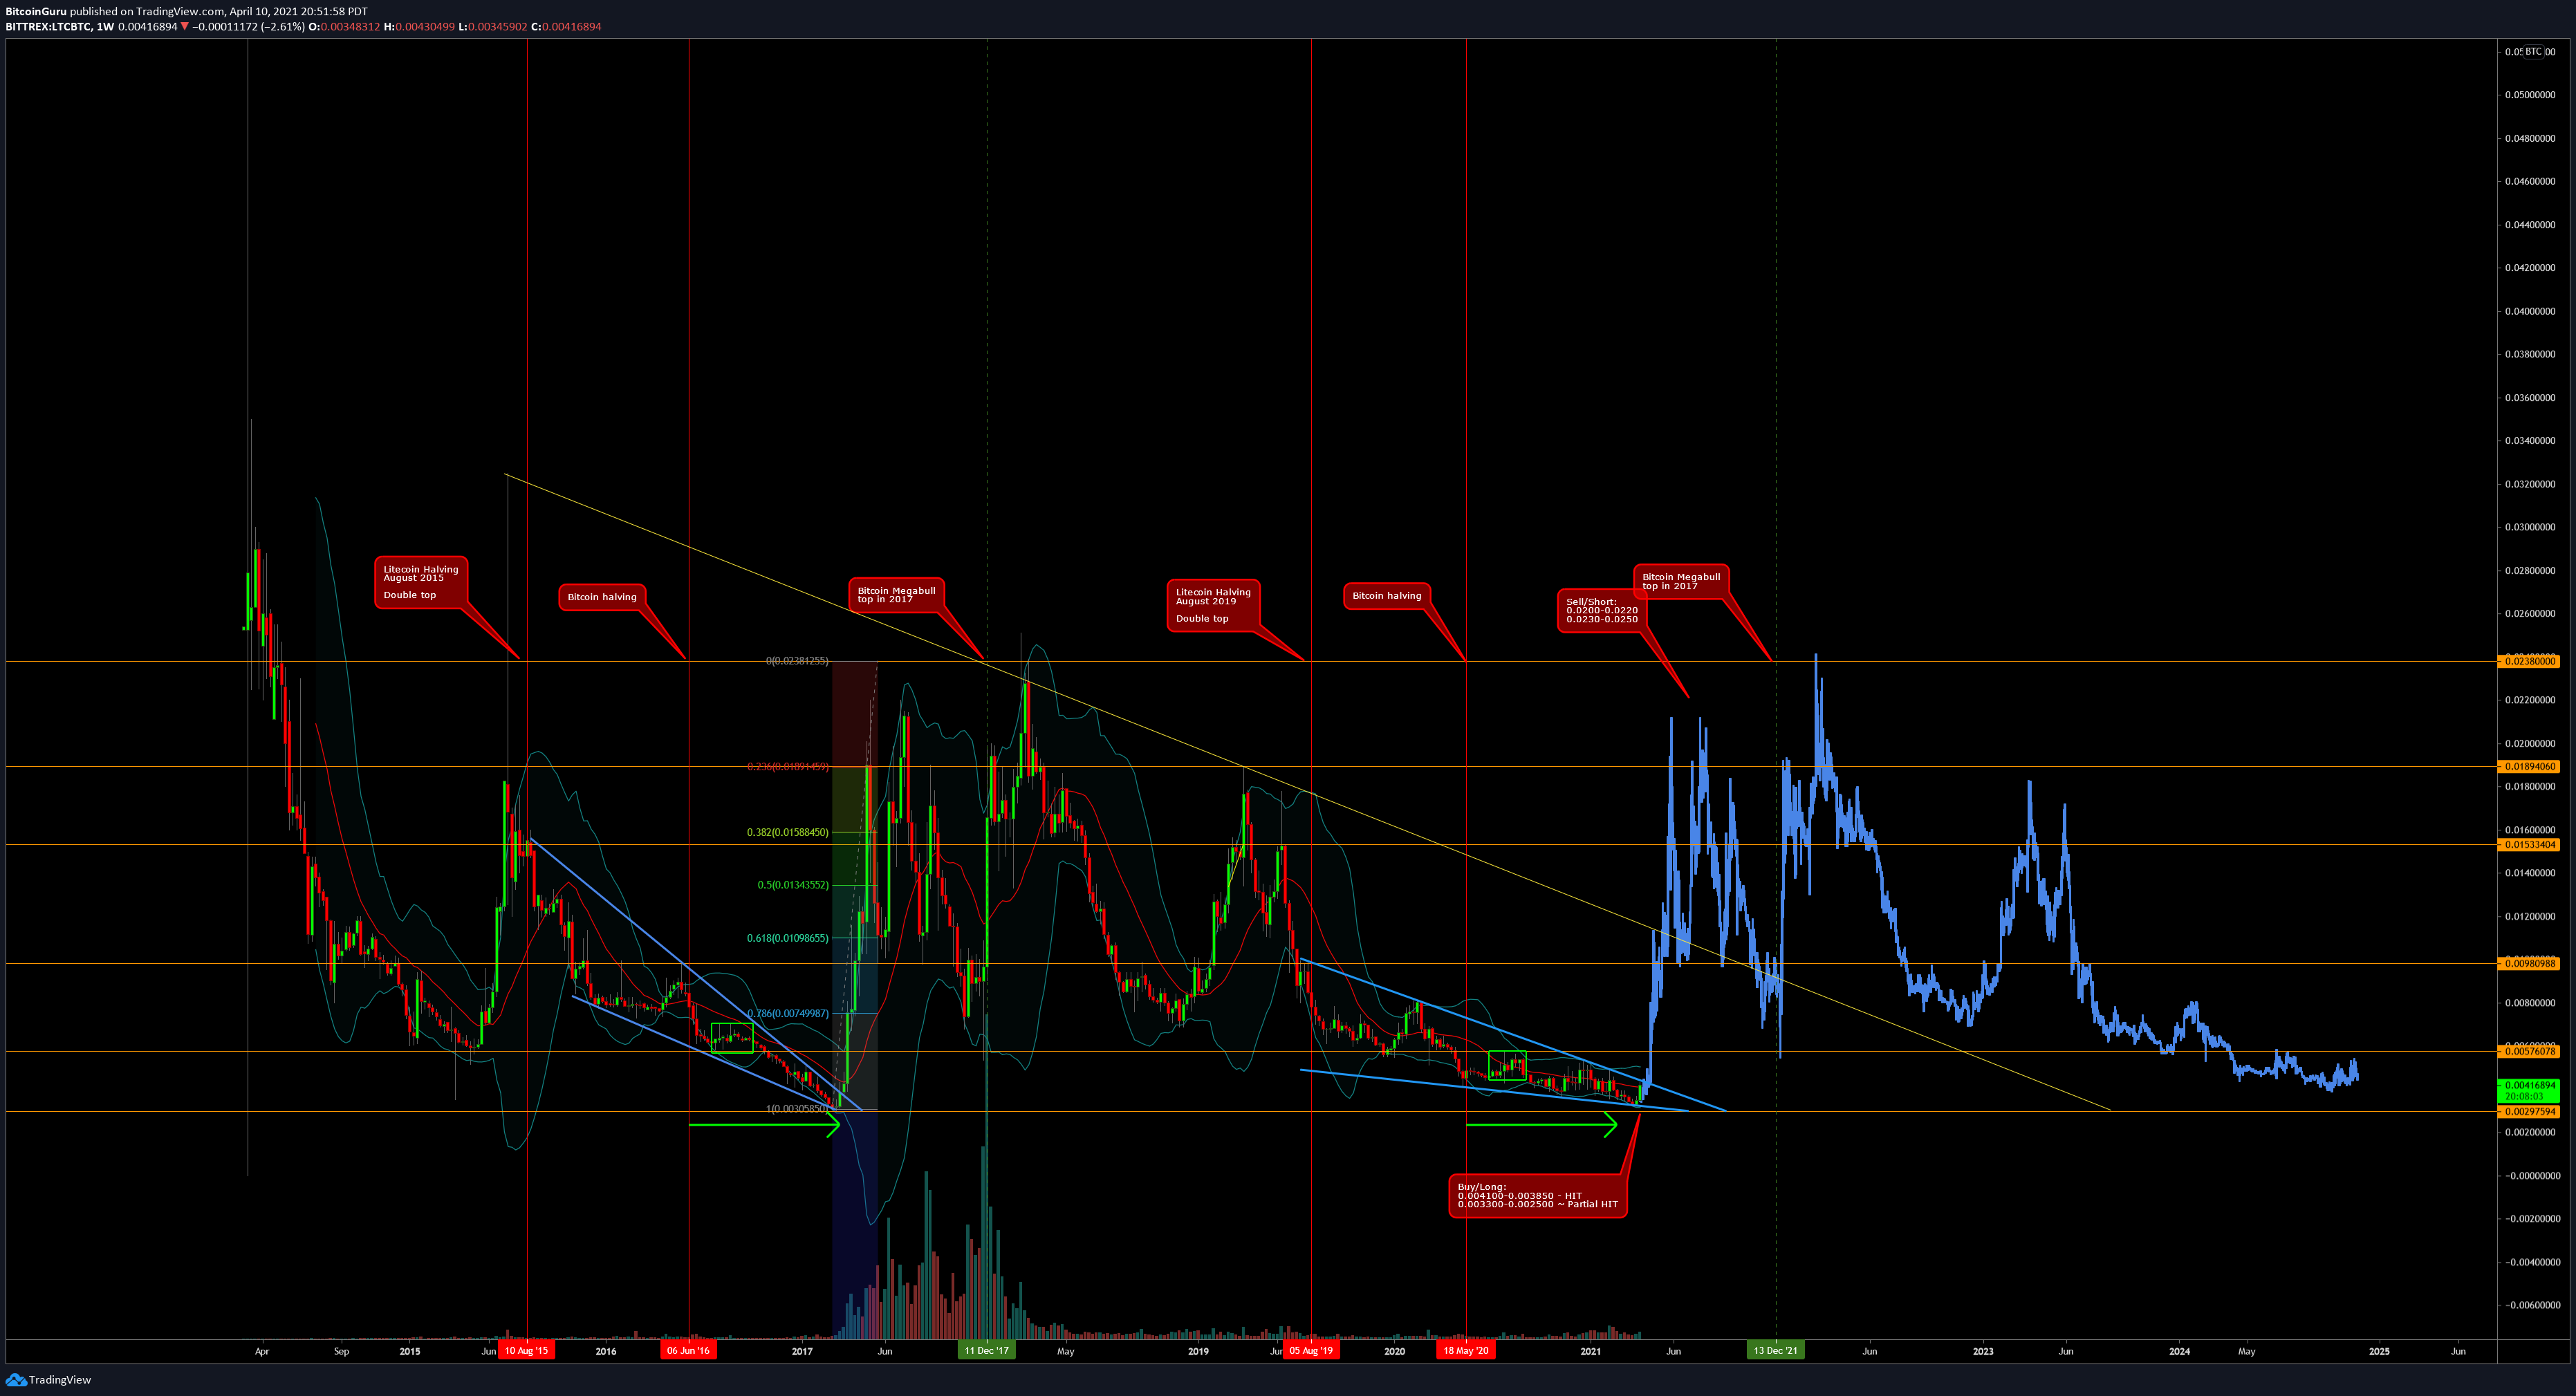Click the 0.05000000 price axis tick
The width and height of the screenshot is (2576, 1396).
pos(2530,95)
